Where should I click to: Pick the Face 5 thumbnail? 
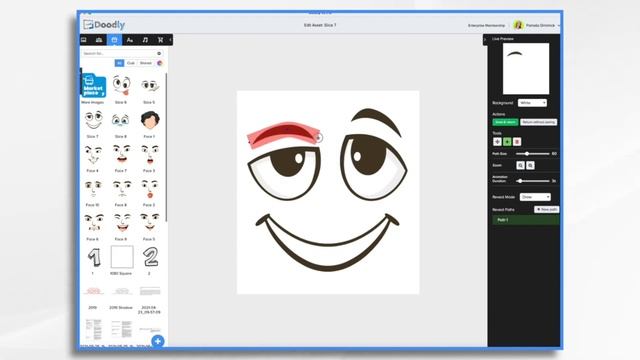(149, 223)
